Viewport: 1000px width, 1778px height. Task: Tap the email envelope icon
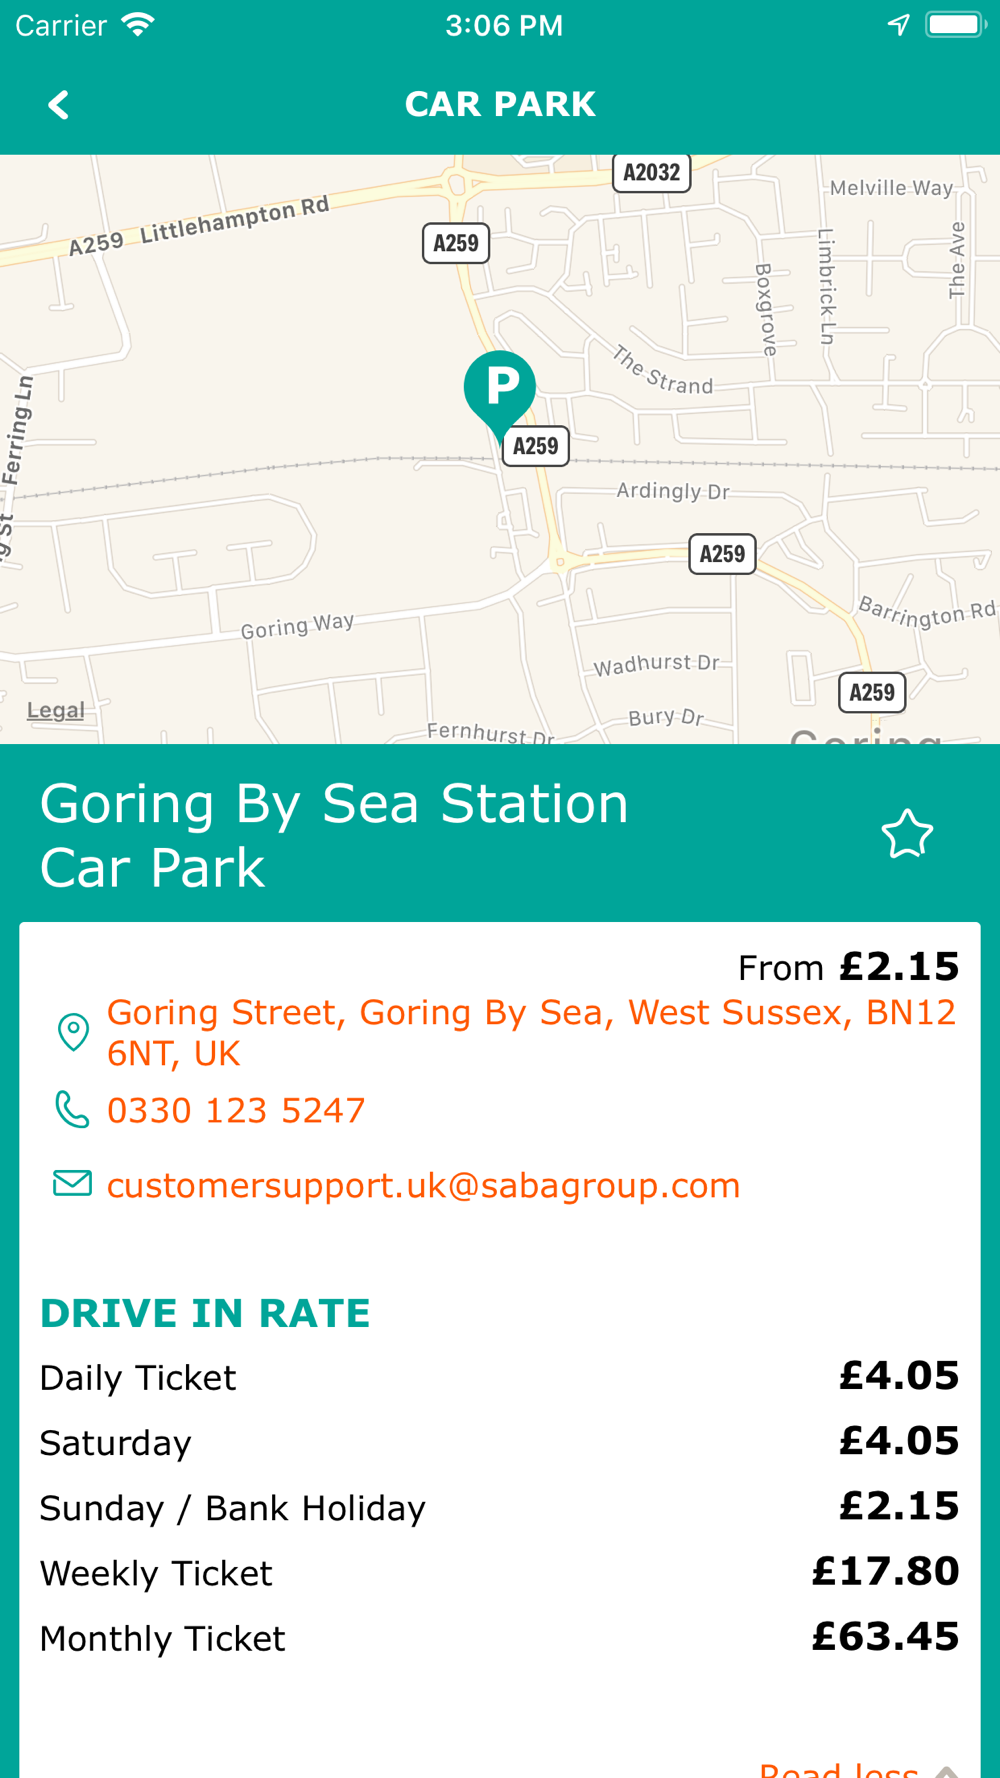72,1184
